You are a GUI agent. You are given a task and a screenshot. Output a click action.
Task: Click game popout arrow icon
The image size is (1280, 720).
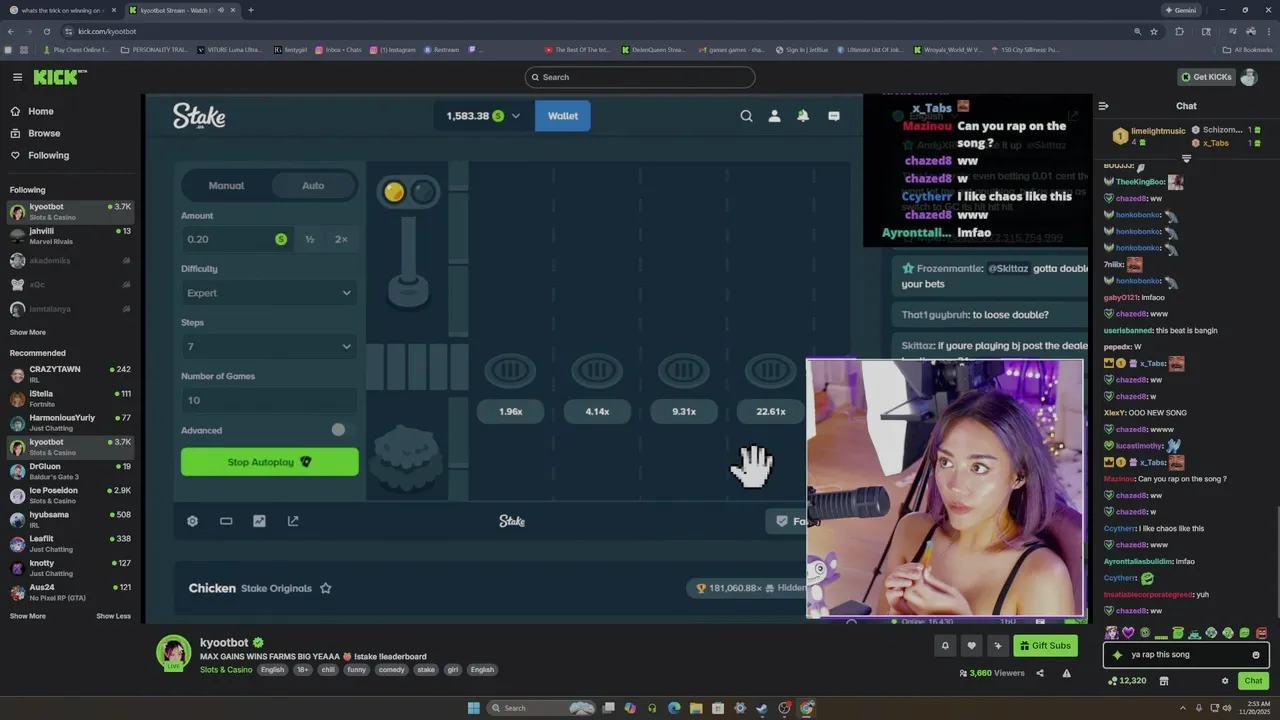coord(293,521)
